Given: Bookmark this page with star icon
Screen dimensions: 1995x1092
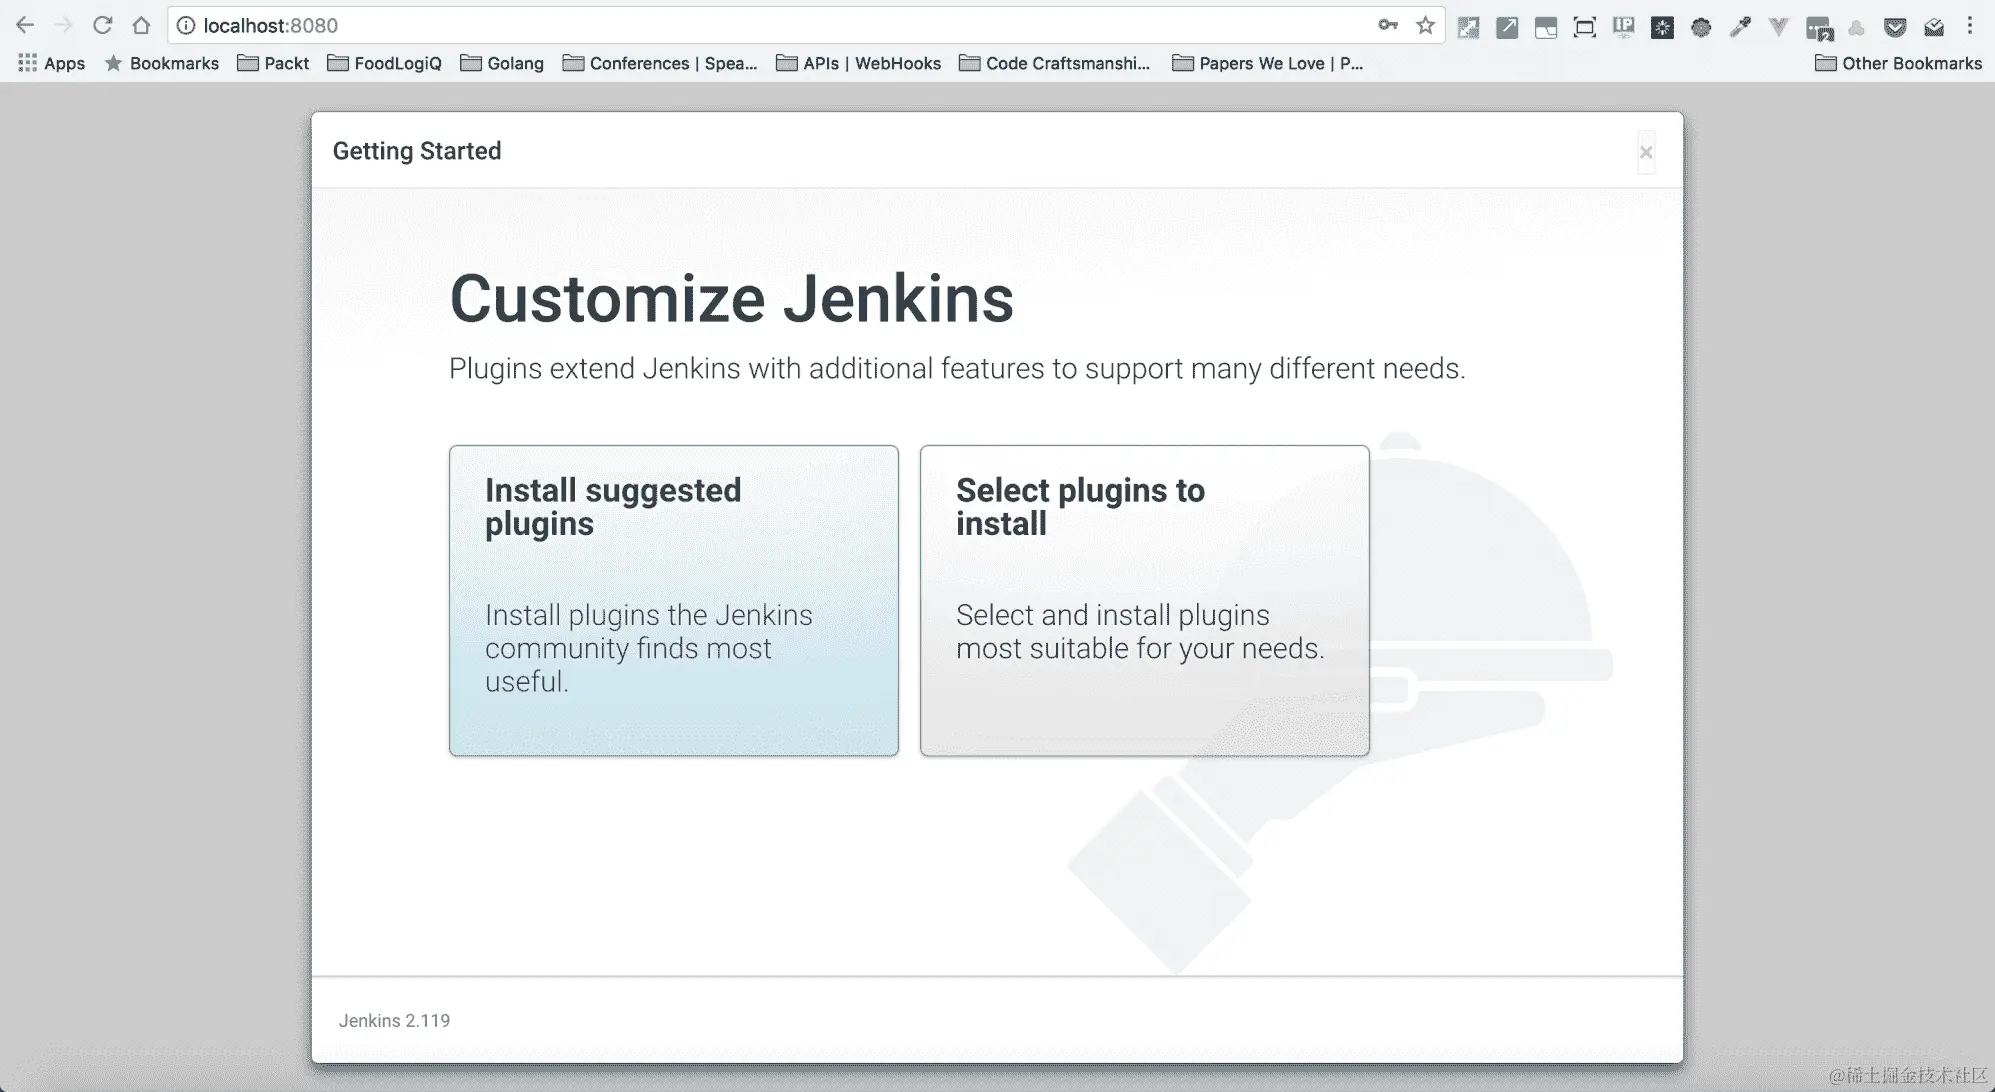Looking at the screenshot, I should [x=1425, y=26].
